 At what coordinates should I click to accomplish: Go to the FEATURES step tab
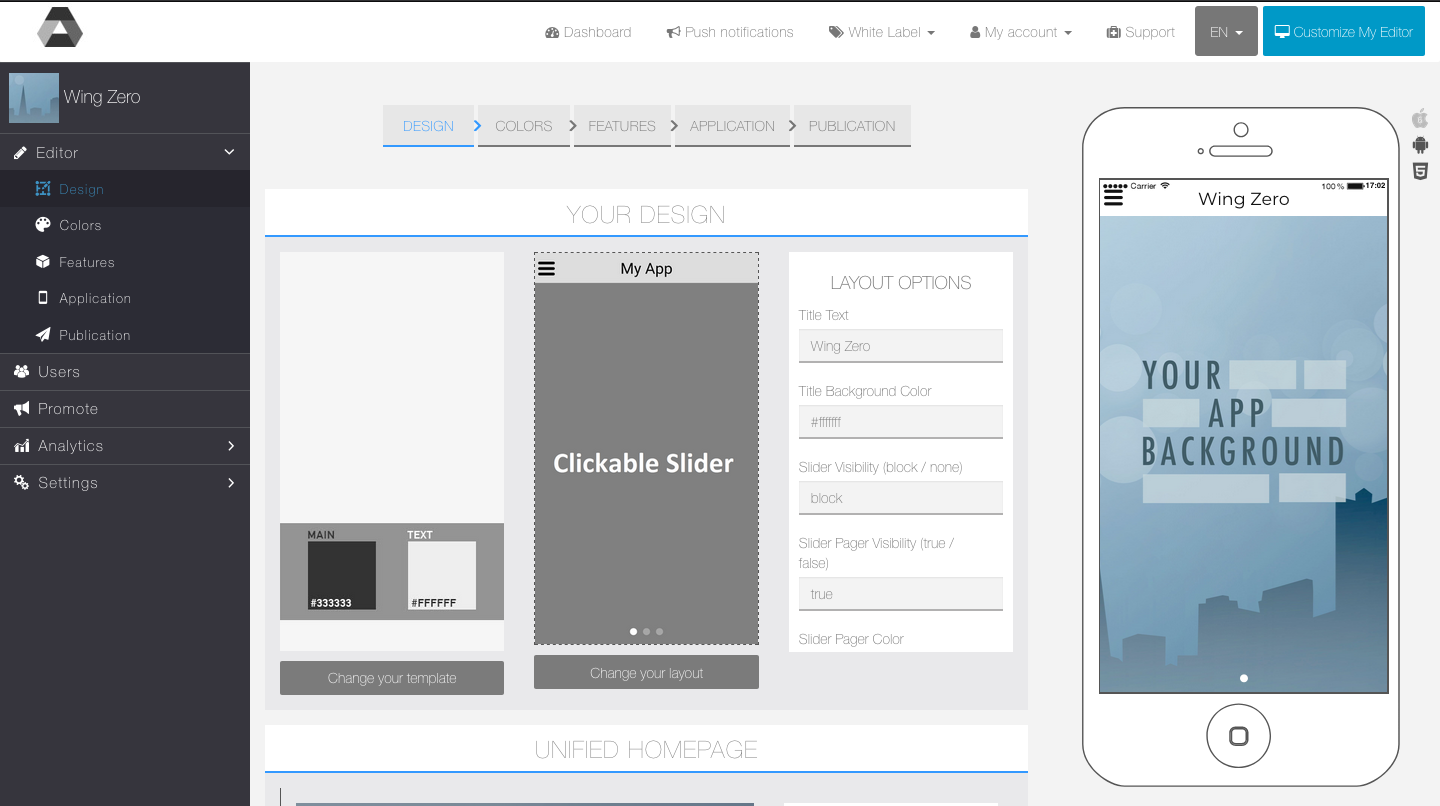tap(622, 126)
